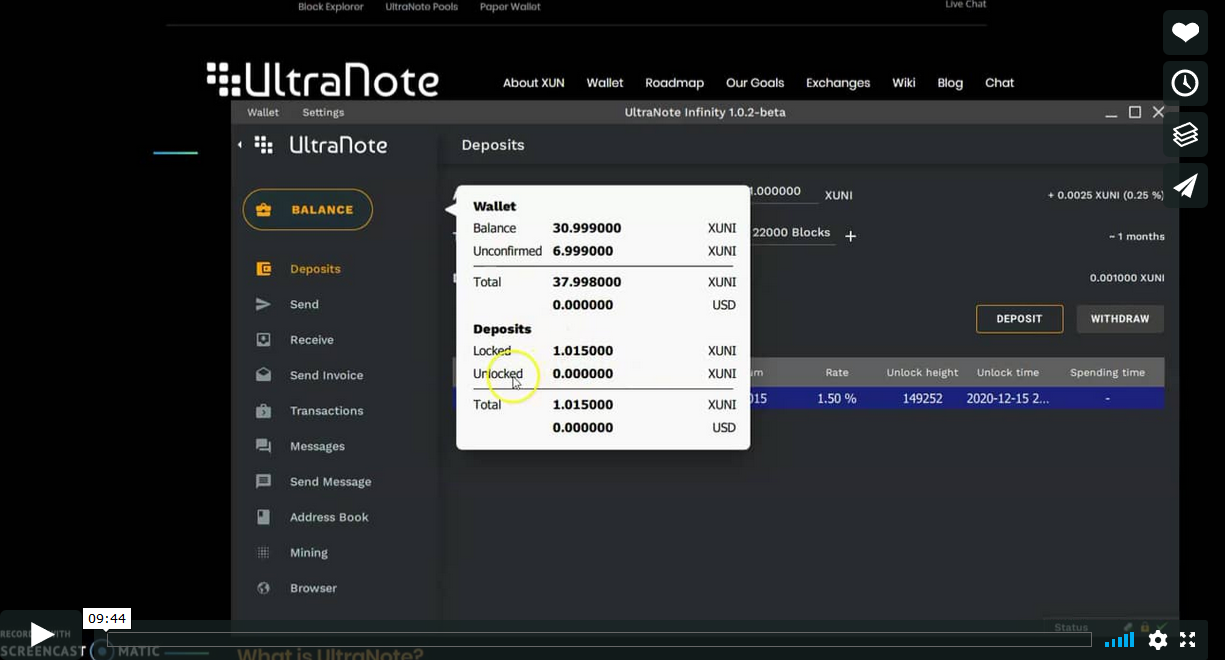This screenshot has height=660, width=1225.
Task: Sort deposits by Unlock time column
Action: point(1008,373)
